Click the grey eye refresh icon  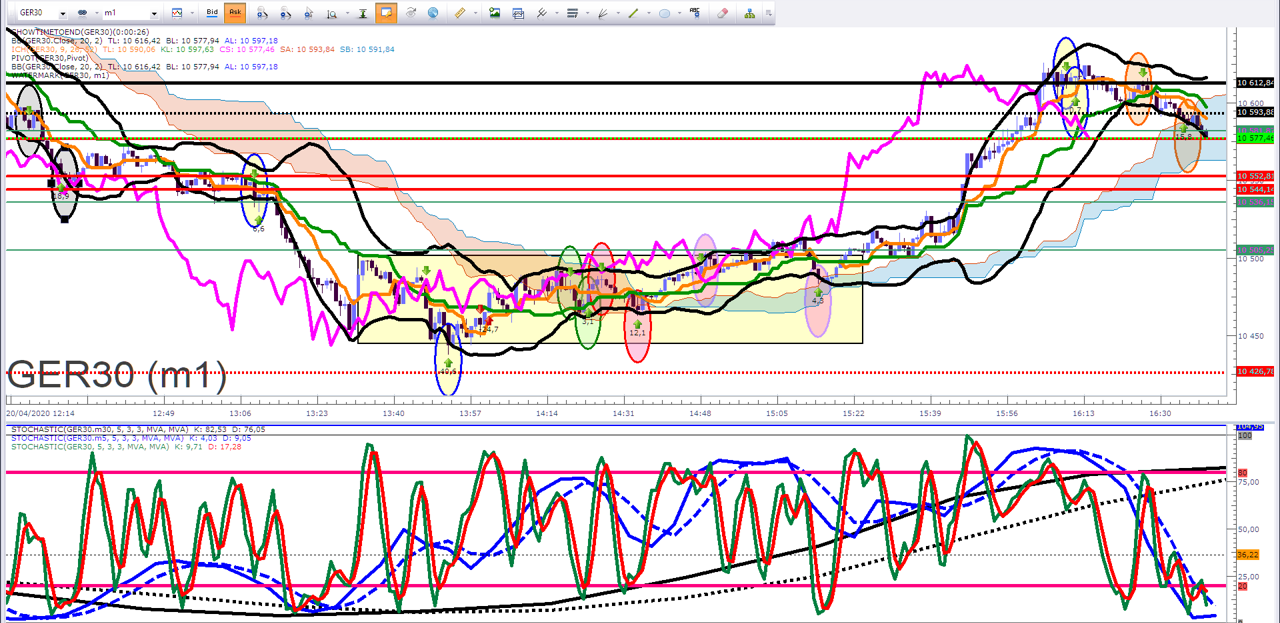[410, 13]
